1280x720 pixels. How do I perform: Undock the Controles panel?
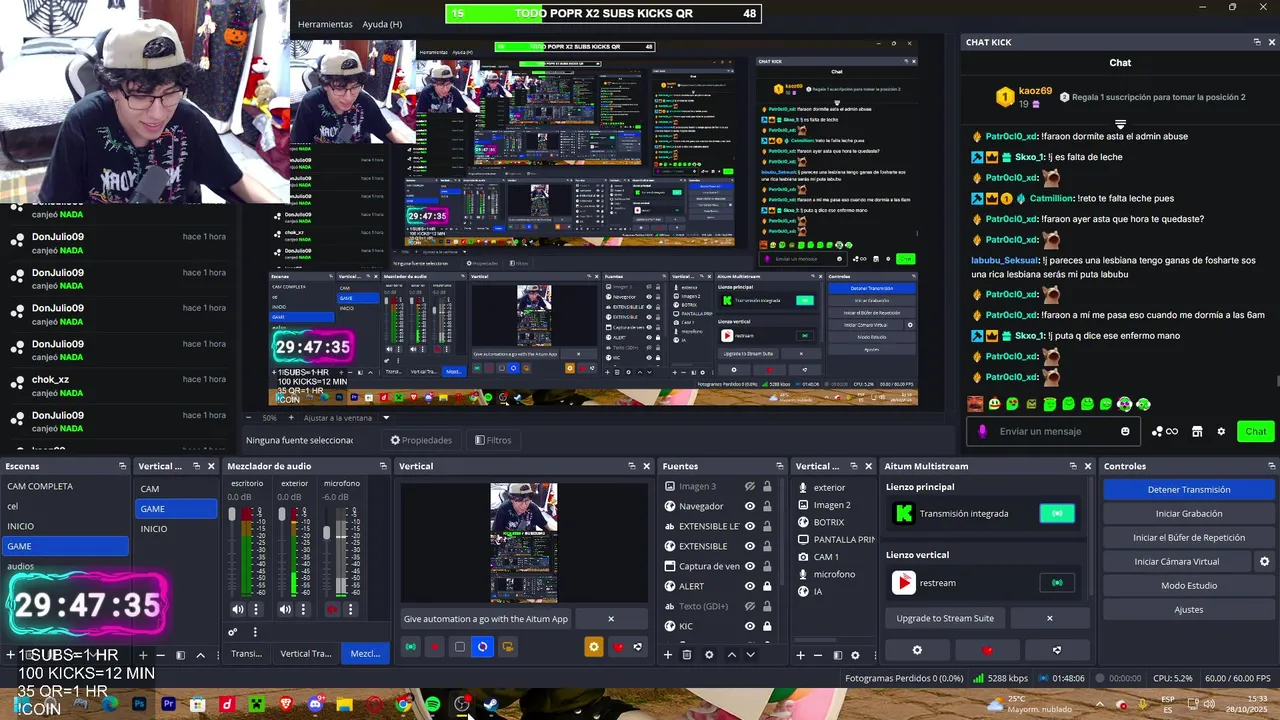tap(1272, 466)
